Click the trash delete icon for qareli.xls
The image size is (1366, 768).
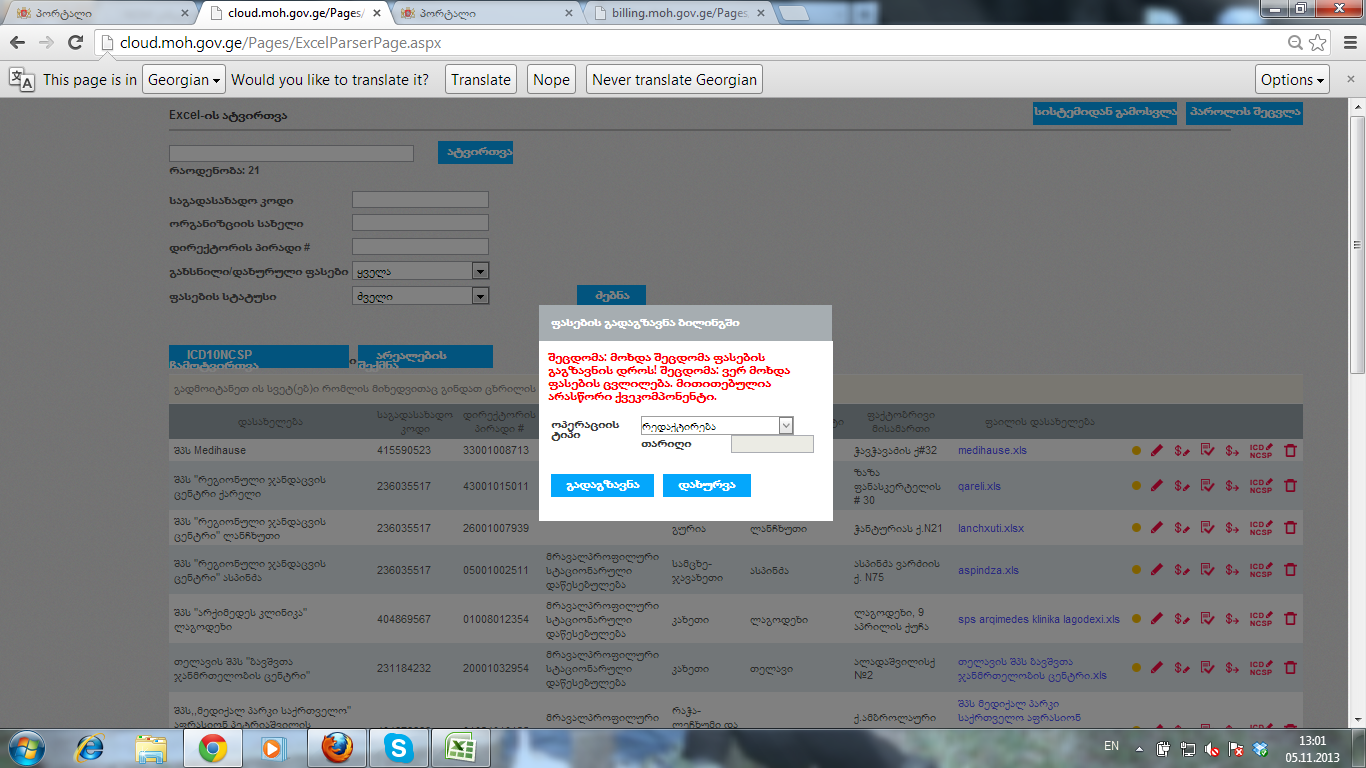coord(1290,486)
